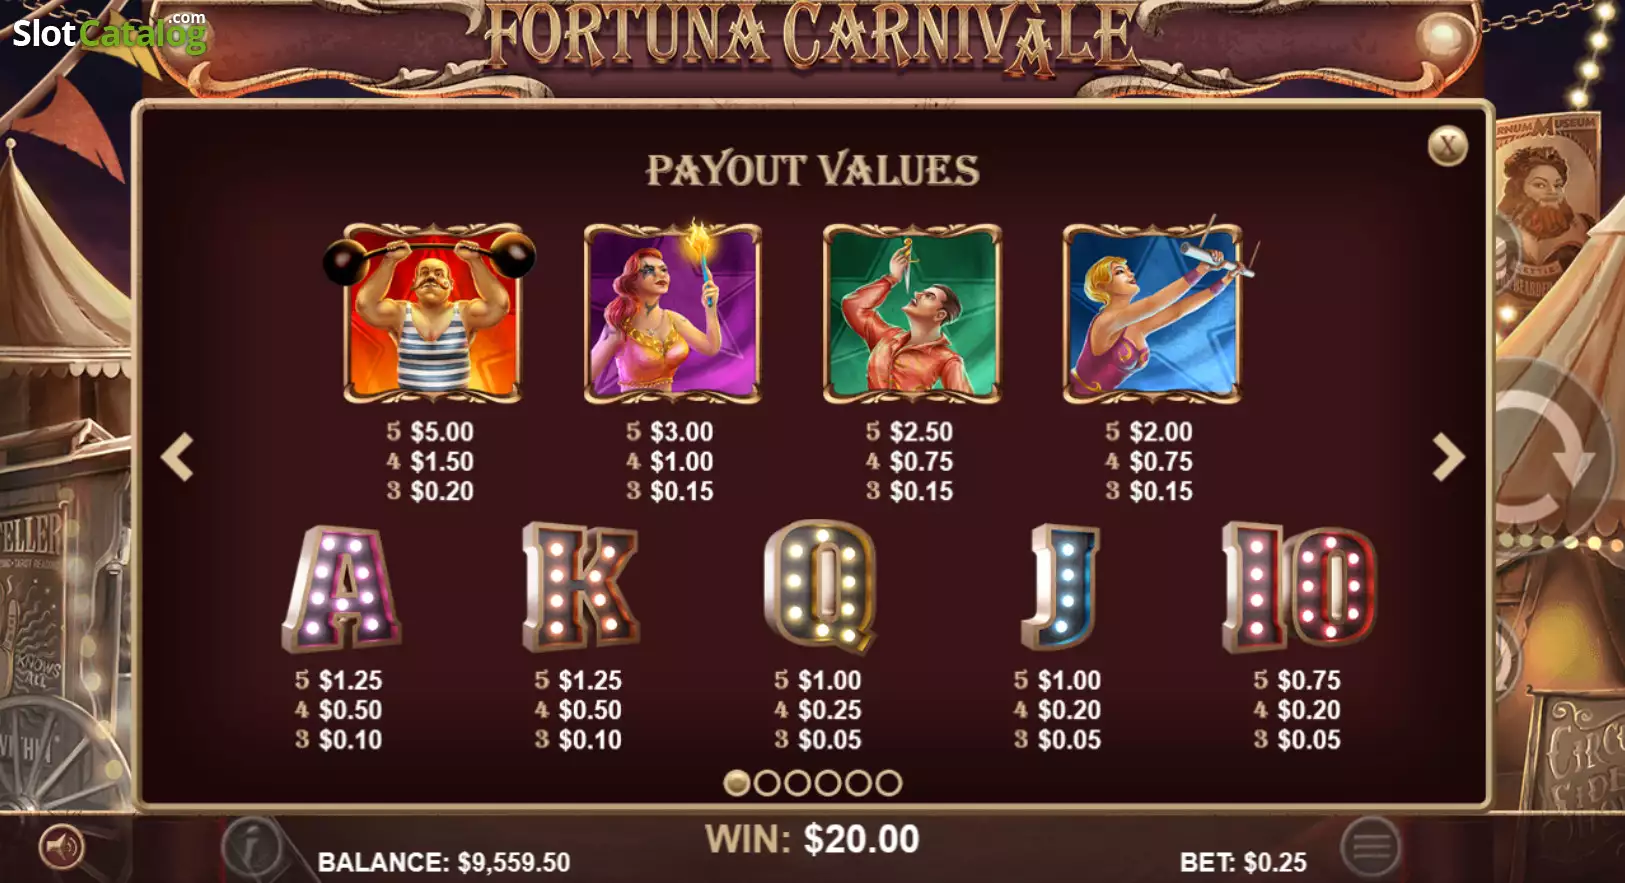1625x883 pixels.
Task: Click the BET $0.25 amount
Action: 1243,862
